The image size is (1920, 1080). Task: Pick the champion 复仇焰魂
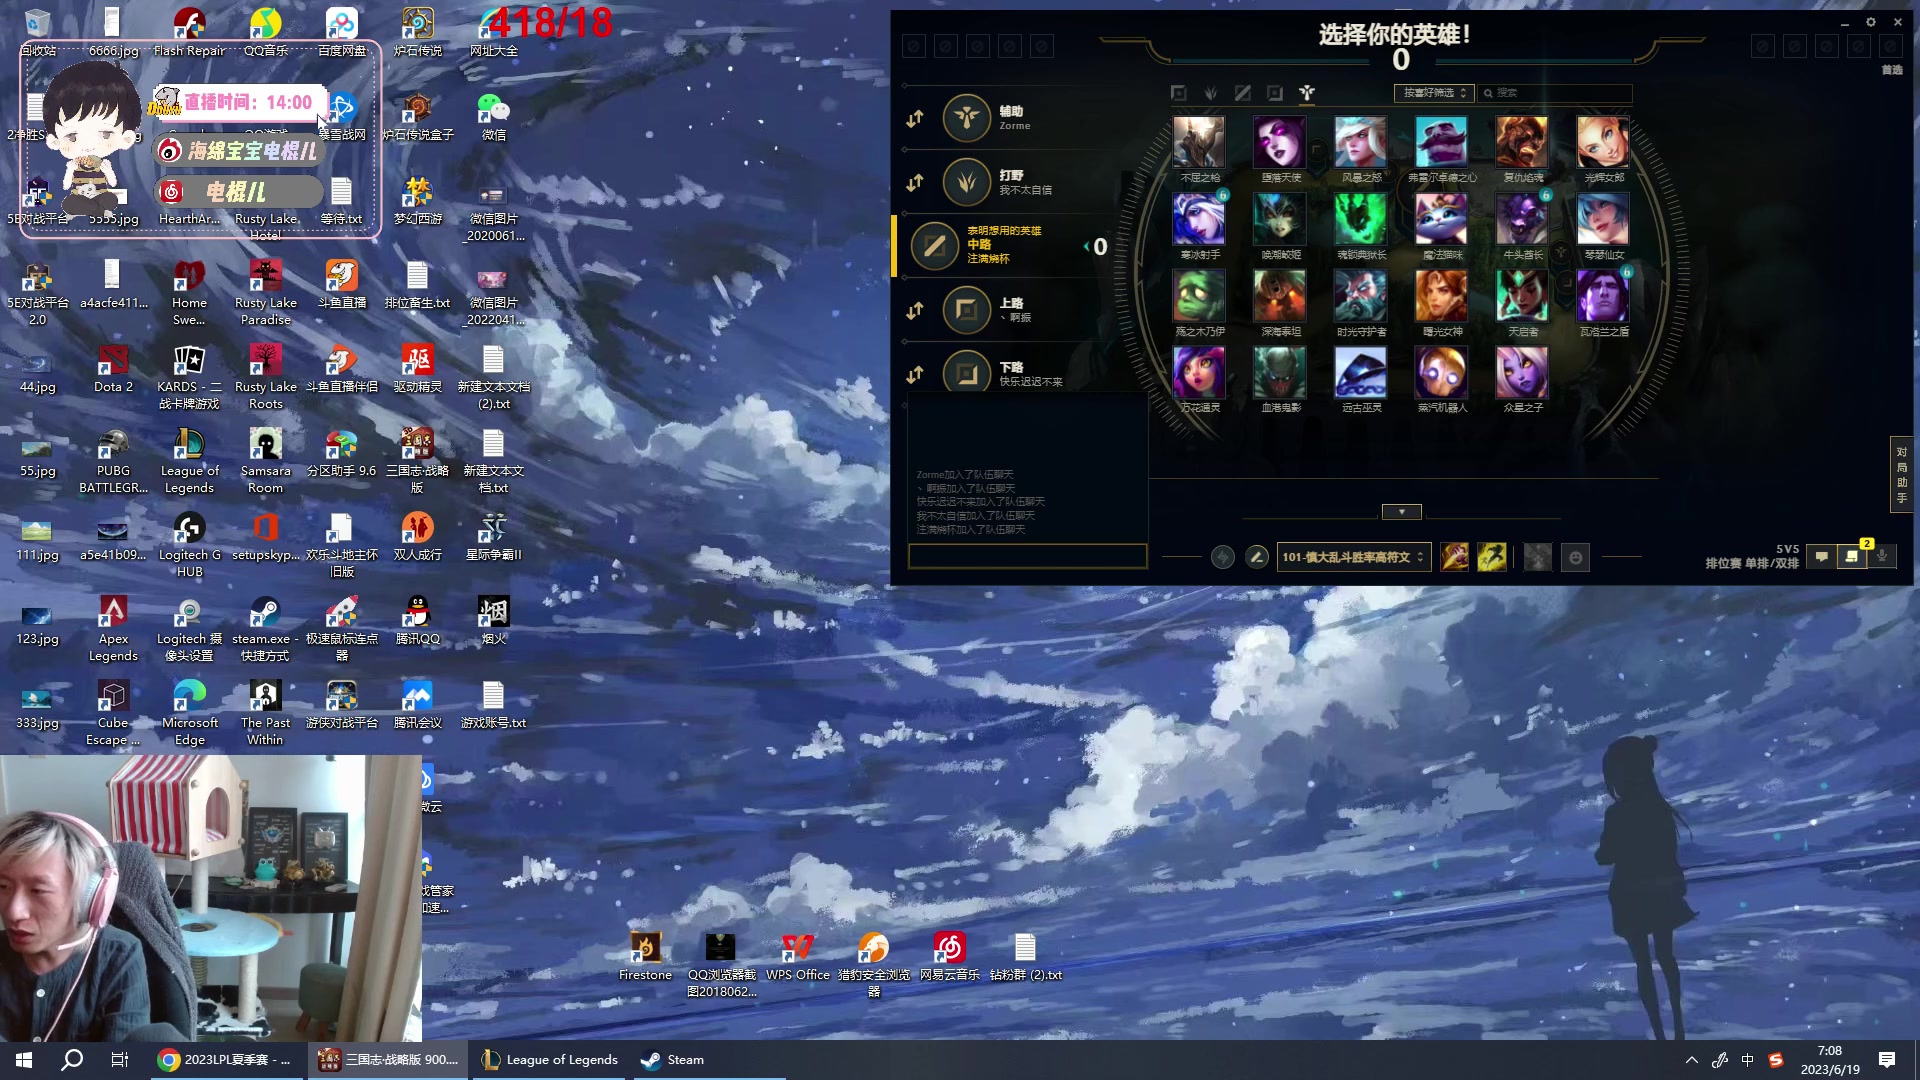[1522, 142]
